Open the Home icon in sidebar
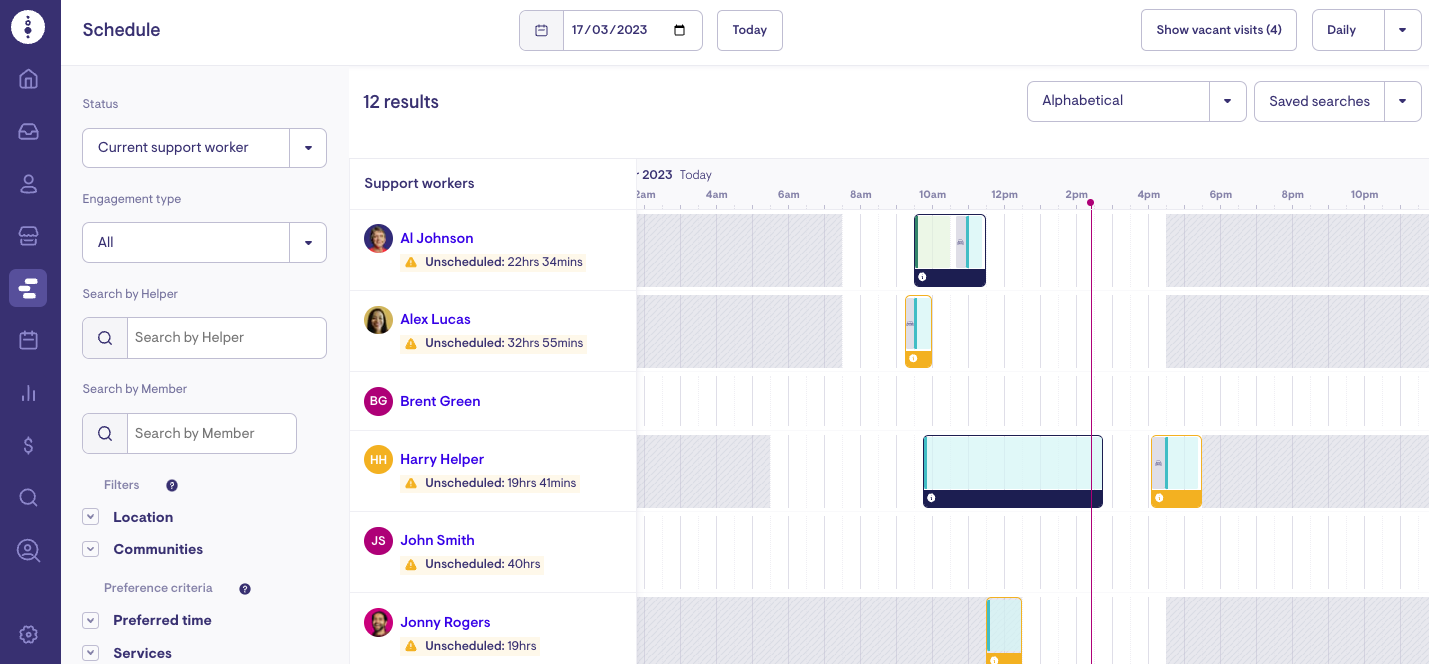The image size is (1429, 664). coord(28,79)
